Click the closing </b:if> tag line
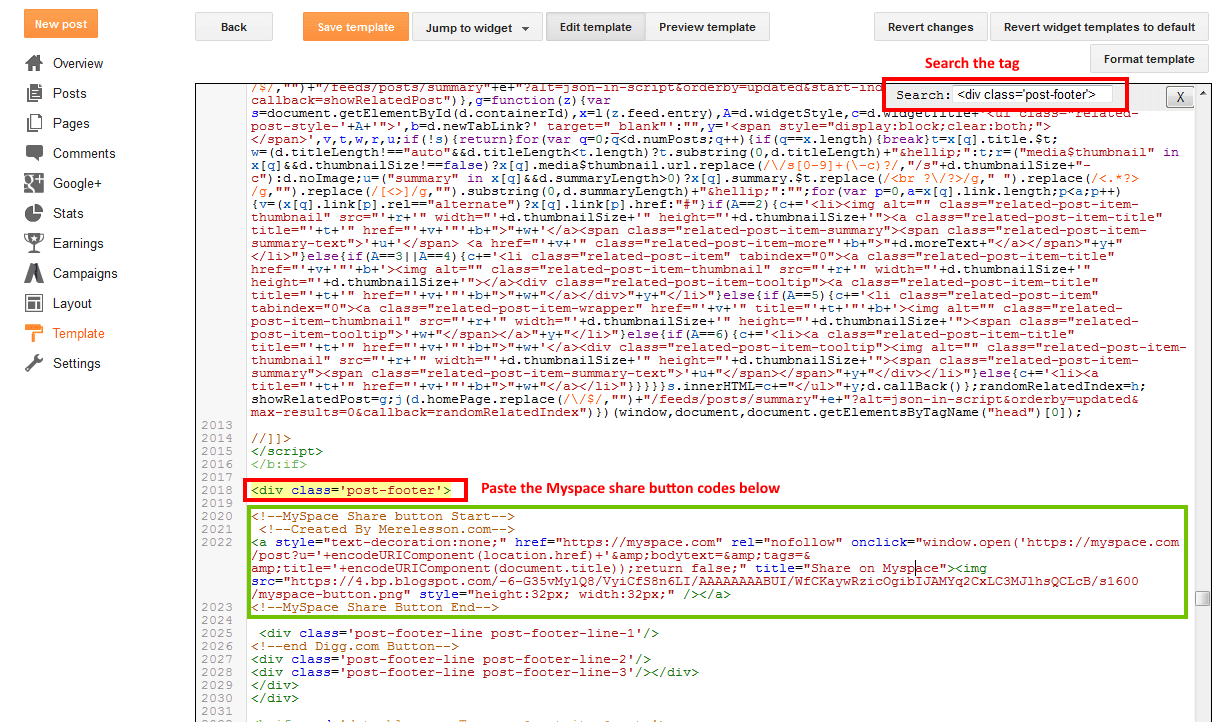Image resolution: width=1220 pixels, height=722 pixels. coord(279,464)
